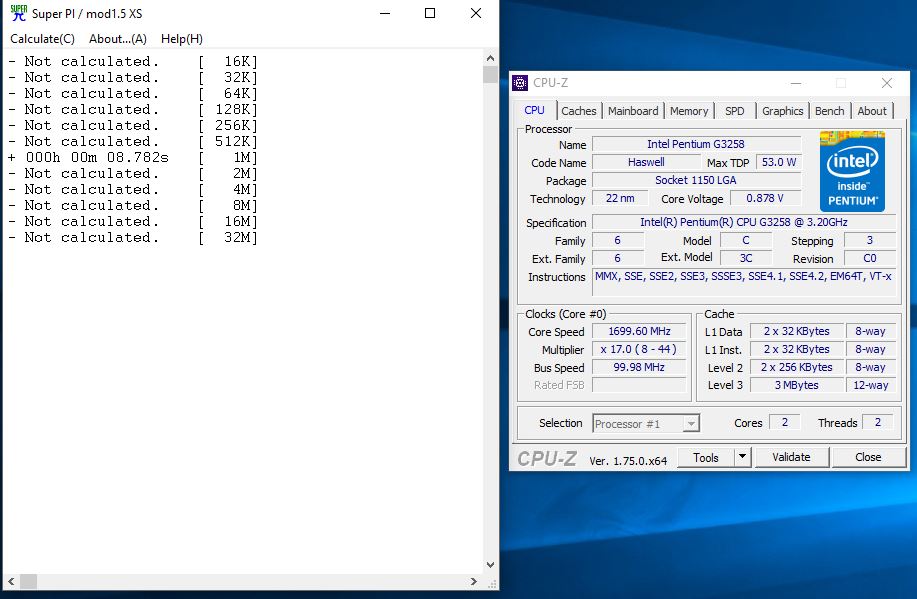Screen dimensions: 917x599
Task: Click the Package value 'Socket 1150 LGA'
Action: 696,180
